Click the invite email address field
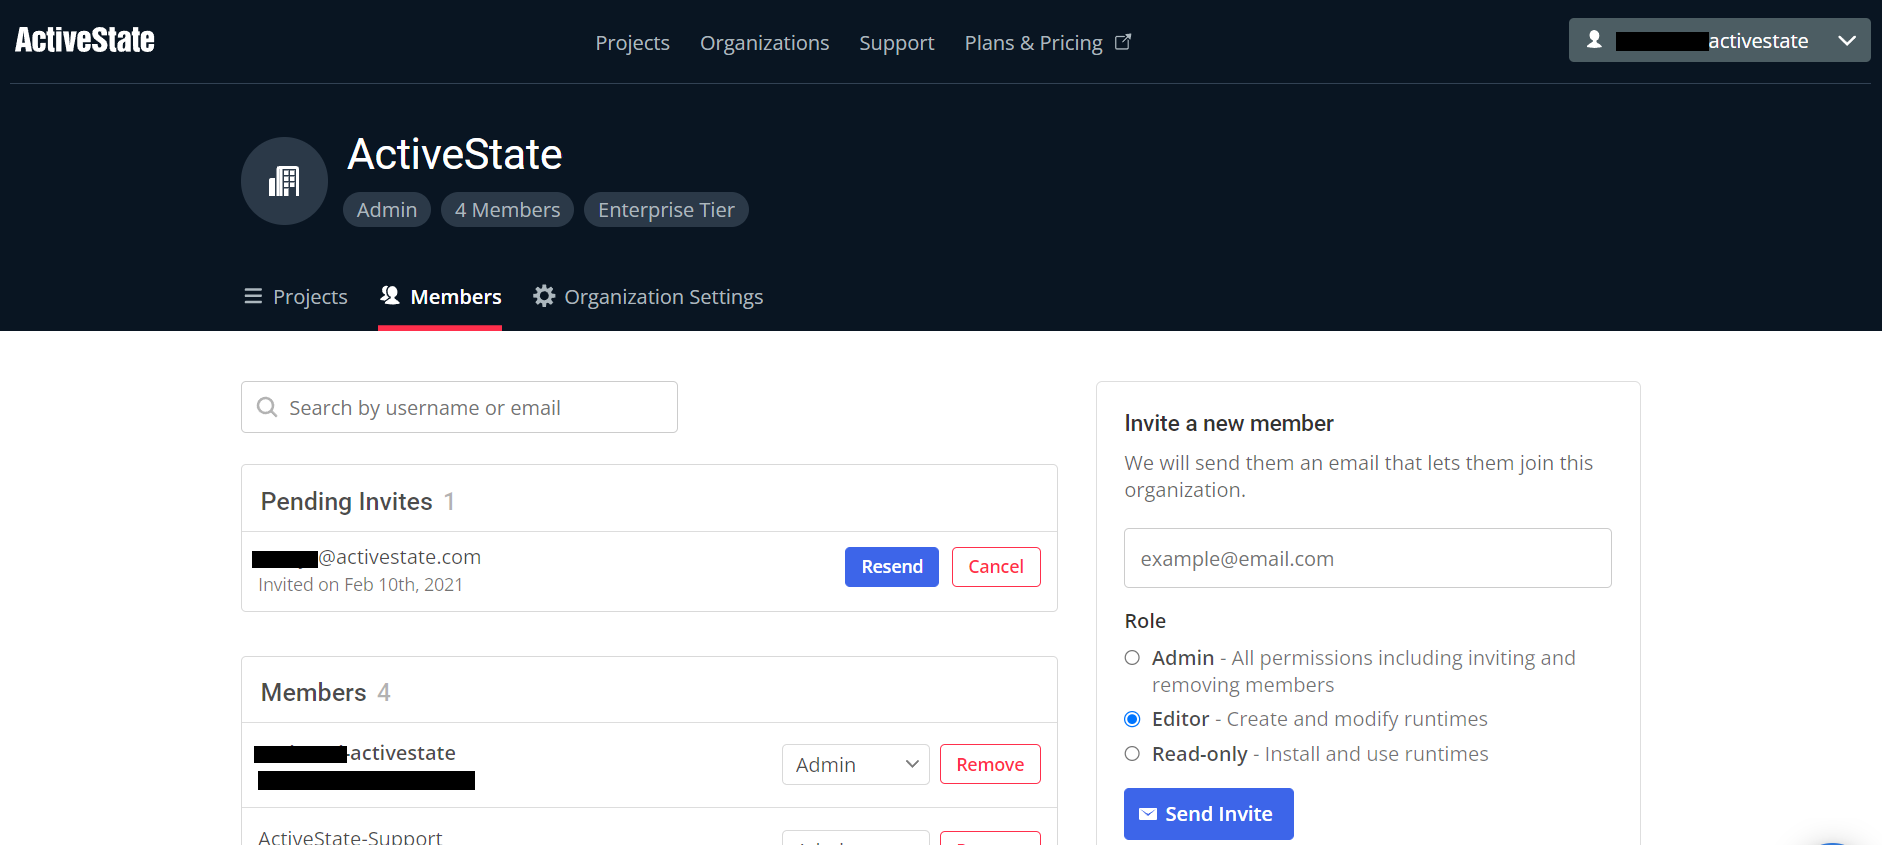This screenshot has height=845, width=1882. coord(1368,558)
